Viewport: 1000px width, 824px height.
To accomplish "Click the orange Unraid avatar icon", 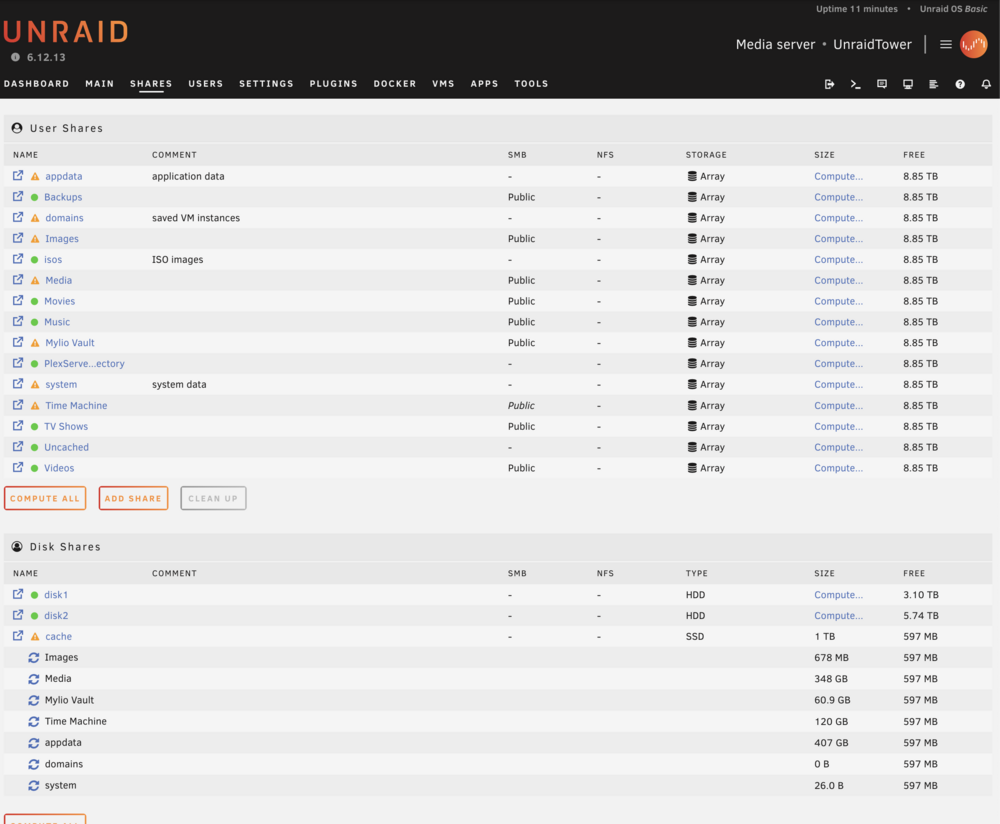I will tap(974, 44).
